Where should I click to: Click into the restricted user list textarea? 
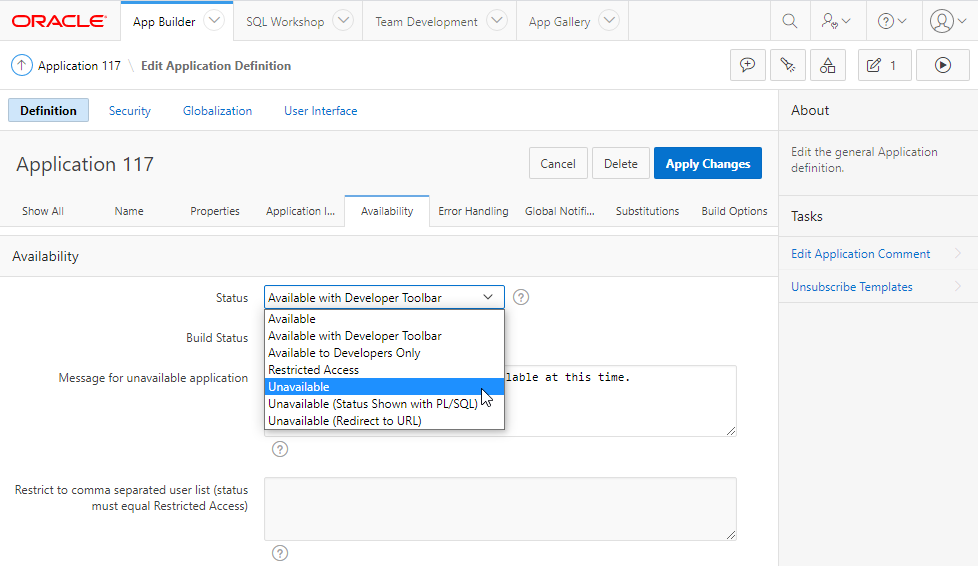click(x=500, y=509)
